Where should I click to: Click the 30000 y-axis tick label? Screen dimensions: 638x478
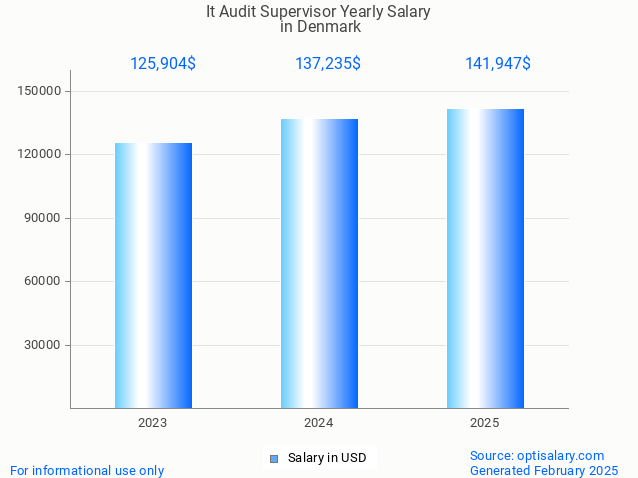(x=44, y=345)
